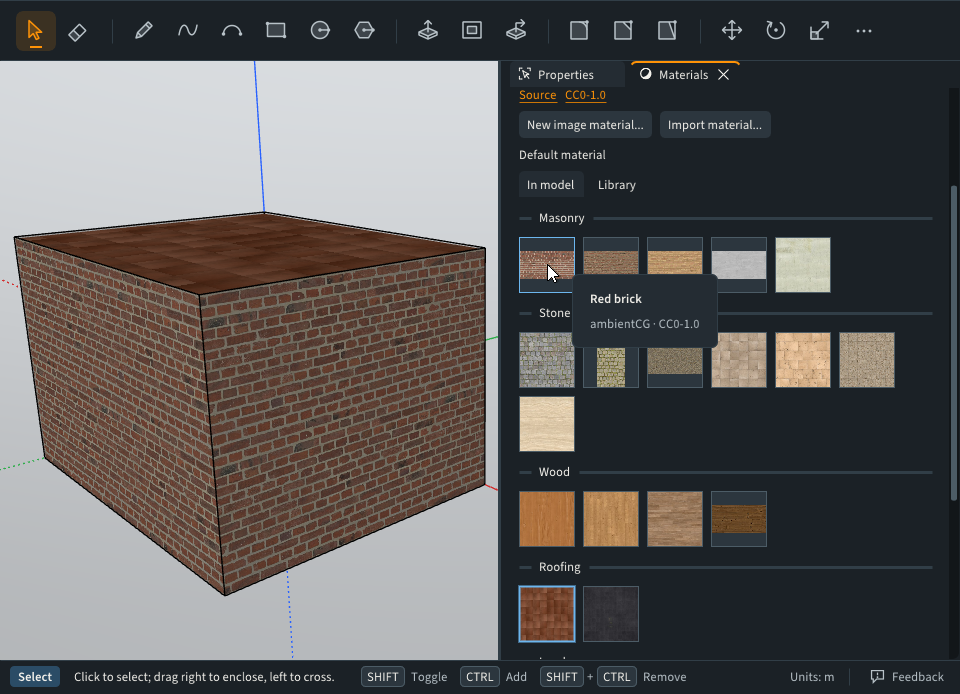
Task: Select the speckled gravel Stone swatch
Action: [867, 360]
